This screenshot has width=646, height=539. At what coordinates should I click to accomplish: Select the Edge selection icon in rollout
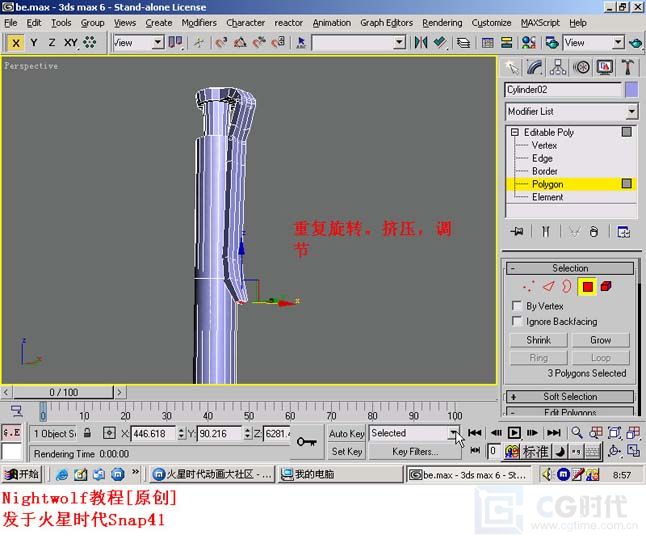point(548,286)
